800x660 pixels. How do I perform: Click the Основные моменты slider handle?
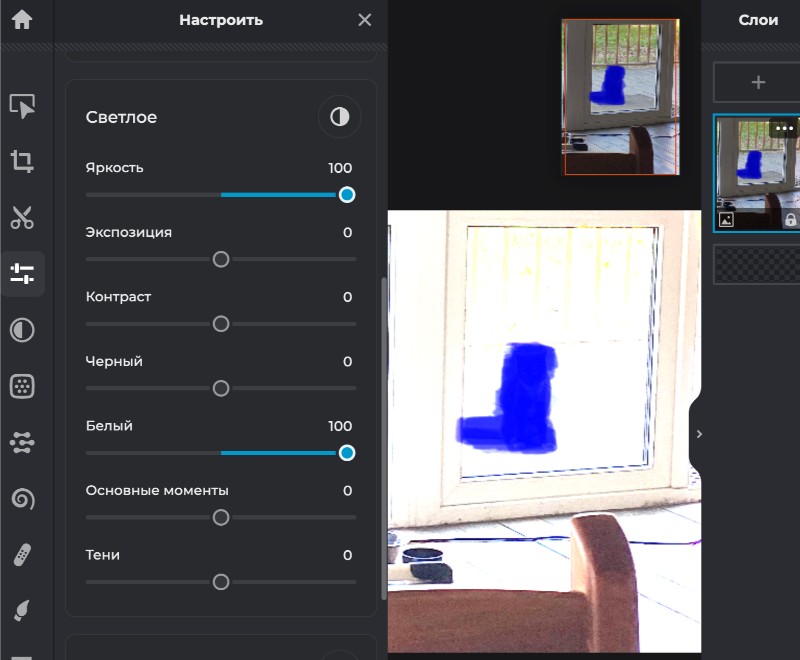click(x=221, y=517)
